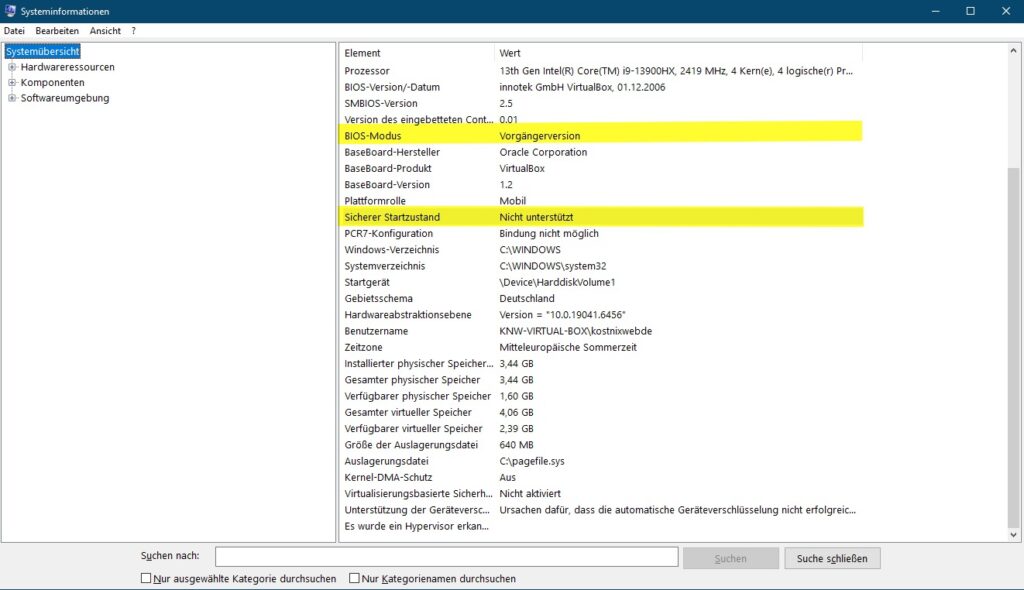1024x590 pixels.
Task: Select the BaseBoard-Produkt row
Action: tap(601, 169)
